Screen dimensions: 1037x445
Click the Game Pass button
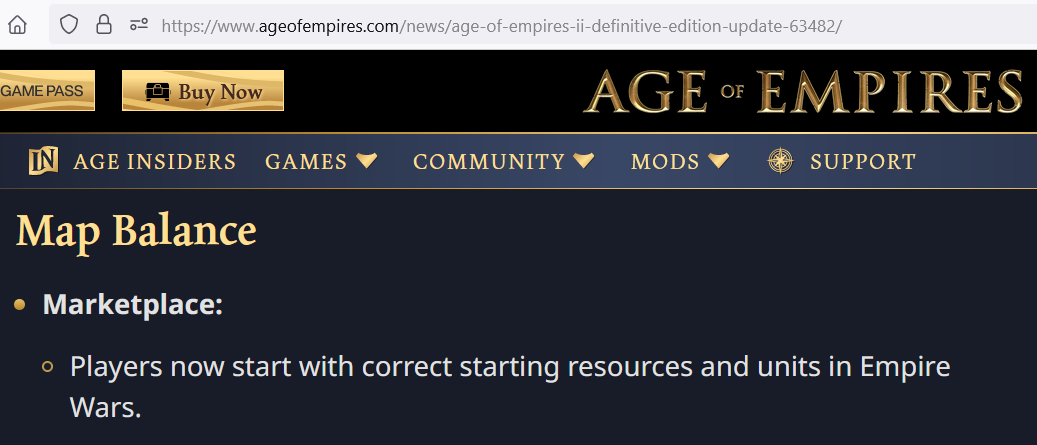point(46,91)
